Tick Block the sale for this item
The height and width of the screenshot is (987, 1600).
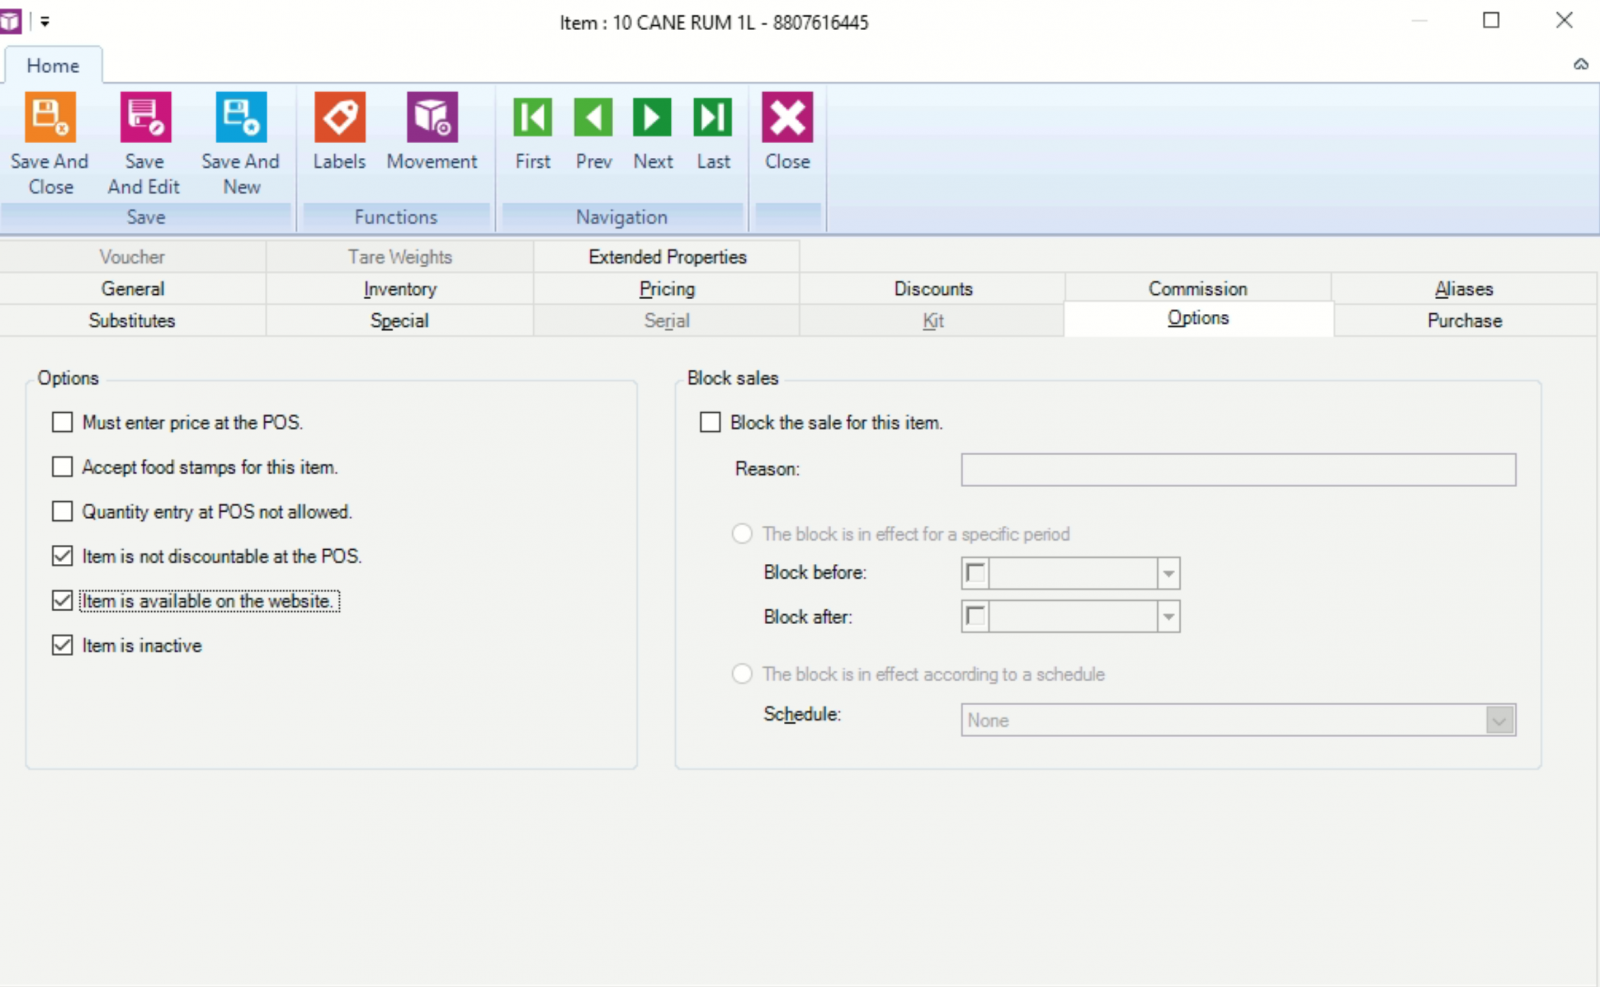coord(710,422)
